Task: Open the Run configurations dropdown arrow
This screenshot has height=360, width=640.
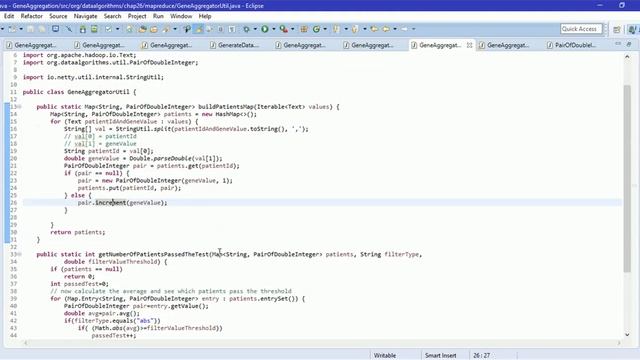Action: pos(274,29)
